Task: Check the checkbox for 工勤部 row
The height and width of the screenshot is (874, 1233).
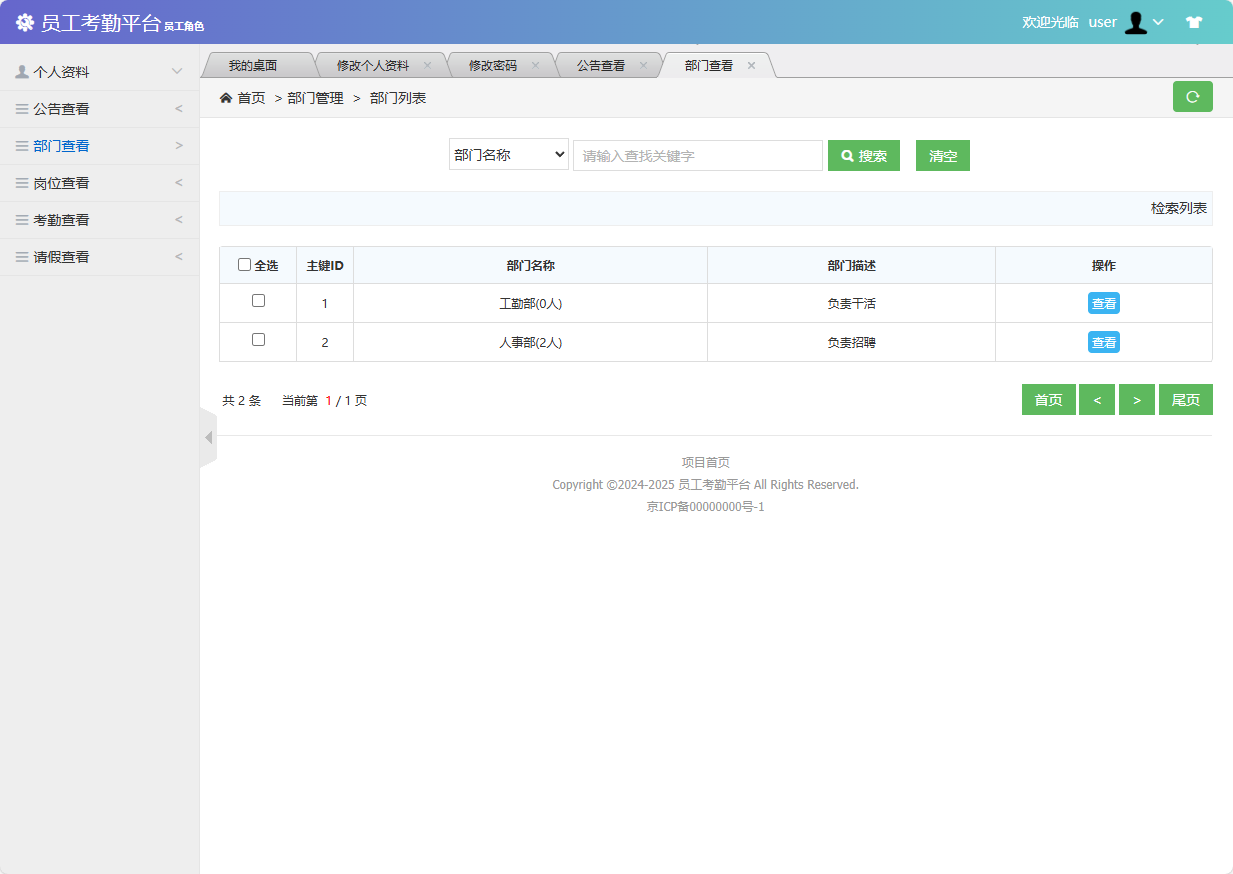Action: pos(257,300)
